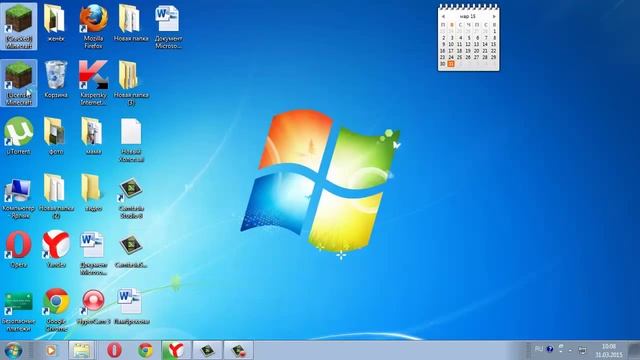Screen dimensions: 640x360
Task: Switch to the Camtasia Studio taskbar button
Action: coord(207,351)
